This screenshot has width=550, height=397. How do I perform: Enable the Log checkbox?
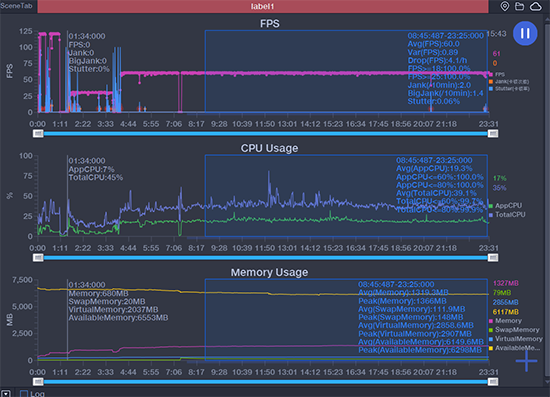[x=24, y=393]
